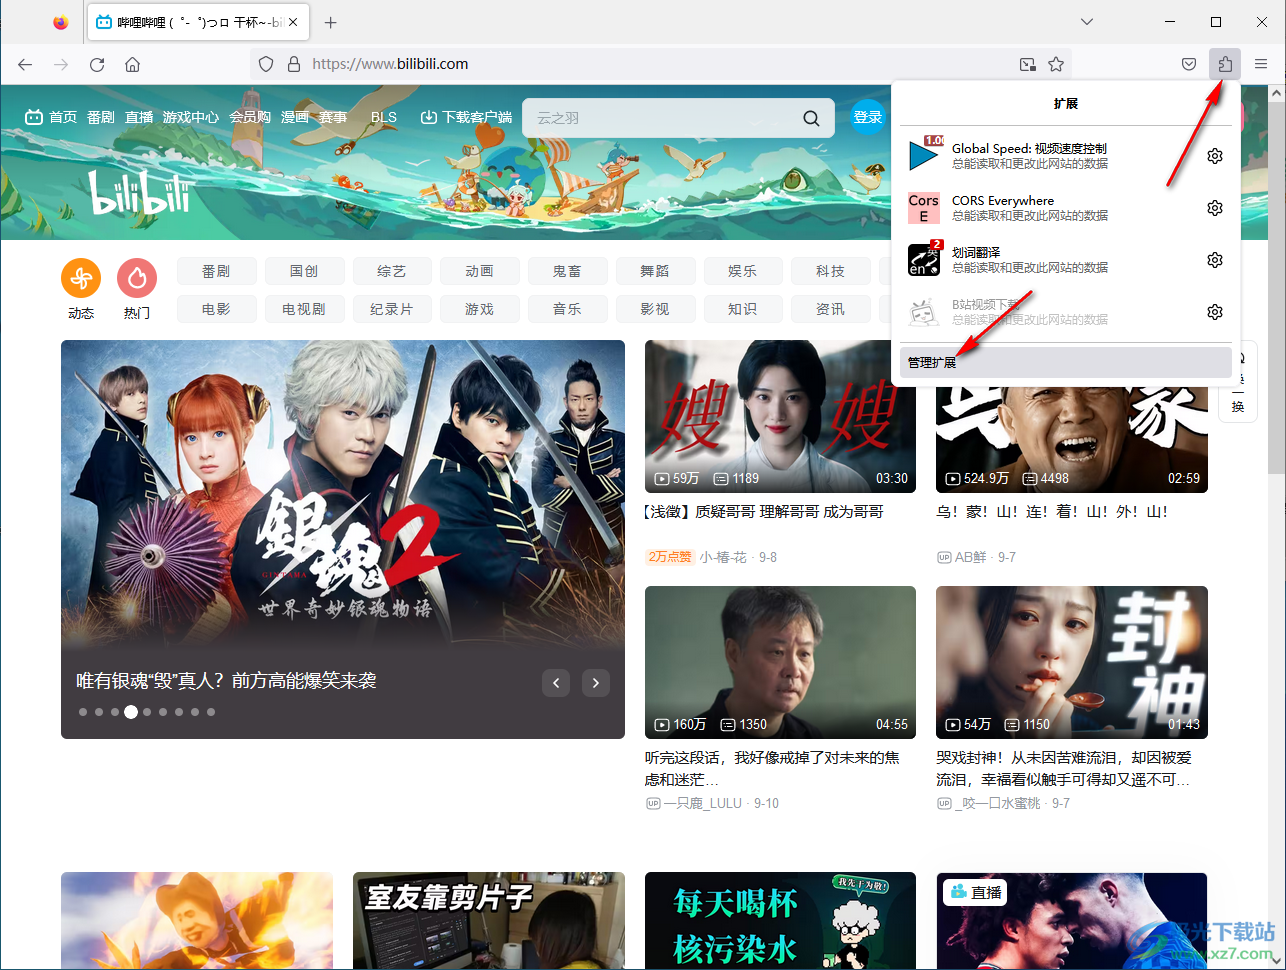
Task: Select the 音乐 category button
Action: click(x=567, y=309)
